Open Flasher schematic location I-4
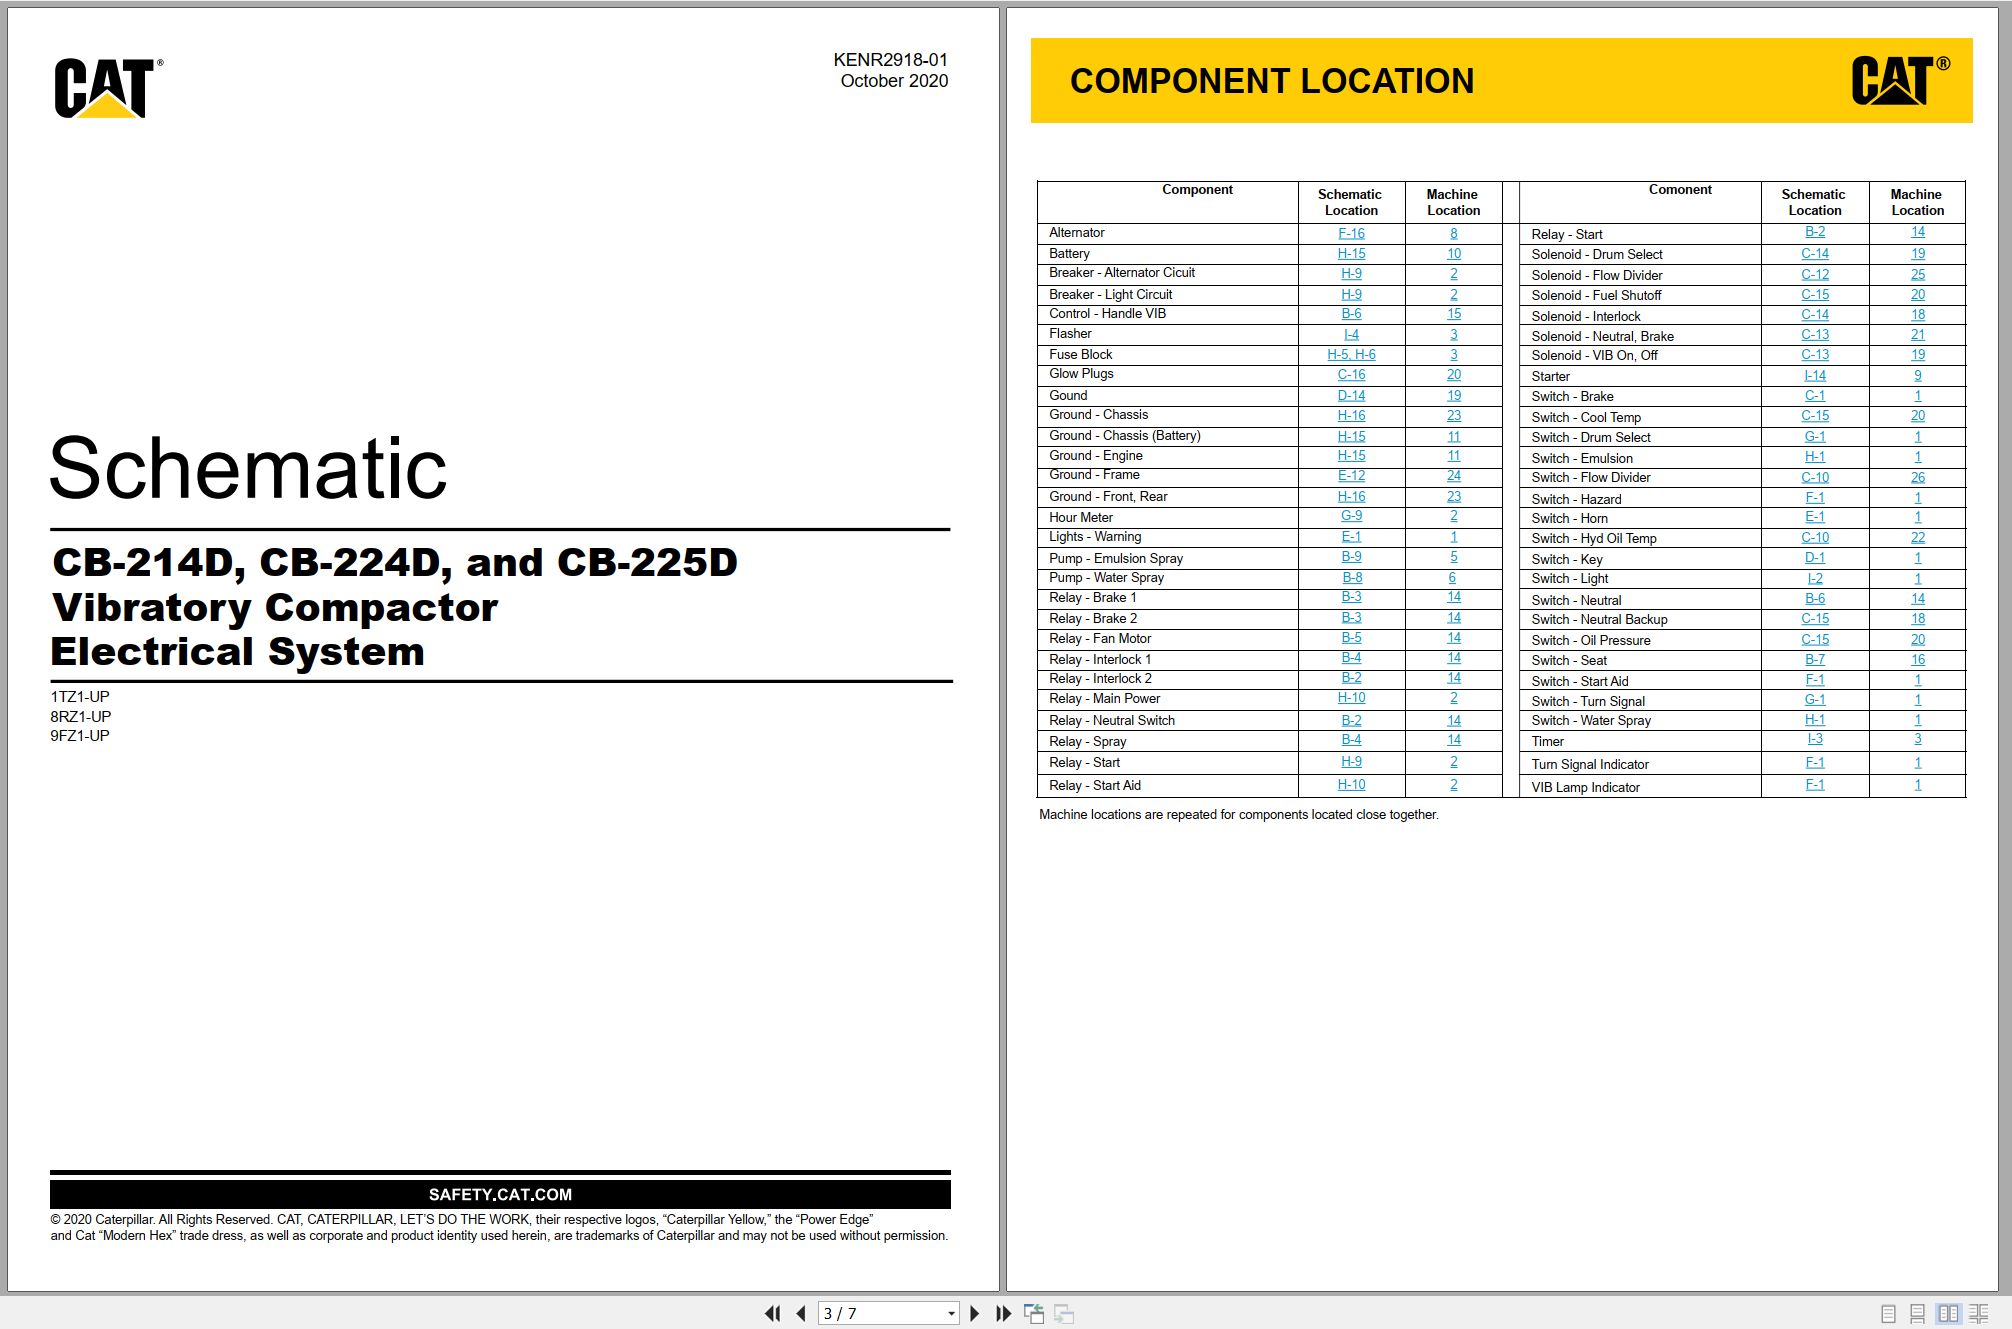2012x1329 pixels. (1351, 334)
